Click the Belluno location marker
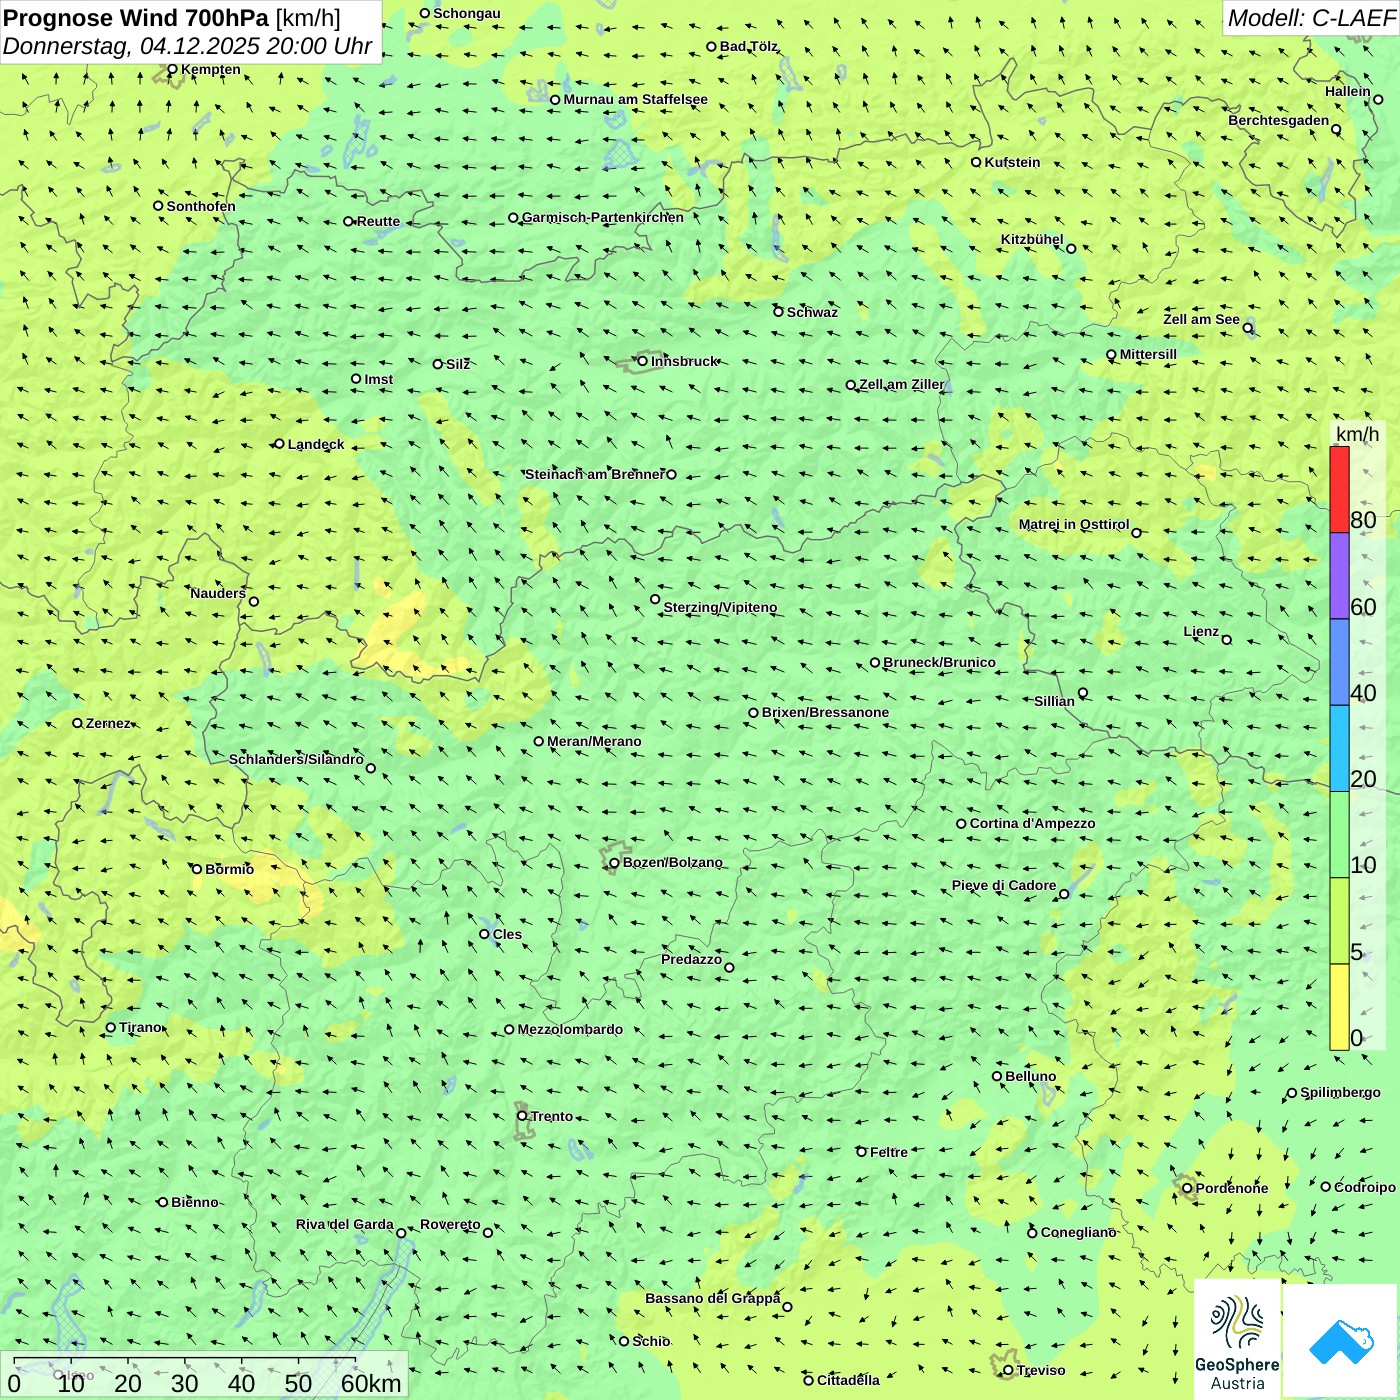The width and height of the screenshot is (1400, 1400). [997, 1077]
